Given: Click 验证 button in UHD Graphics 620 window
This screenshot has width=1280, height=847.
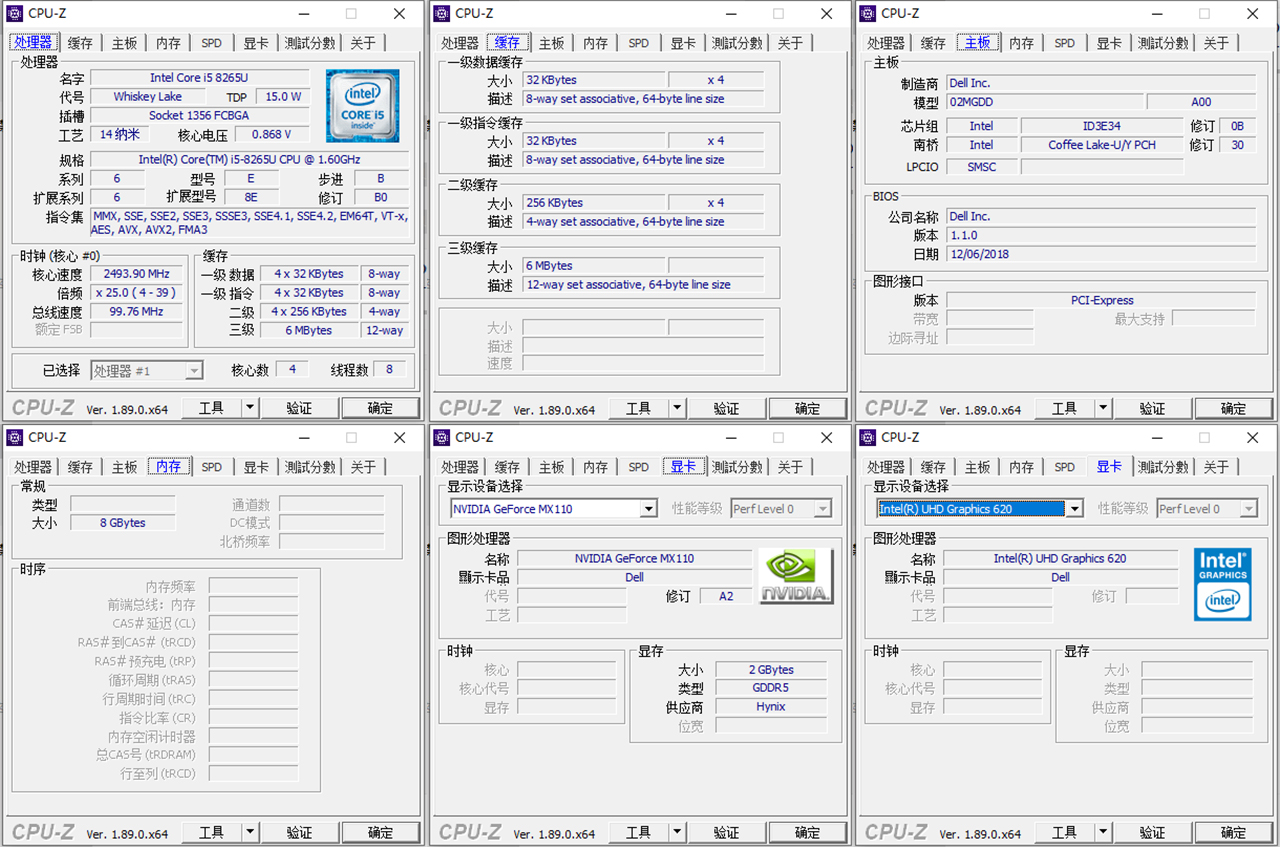Looking at the screenshot, I should [x=1152, y=832].
